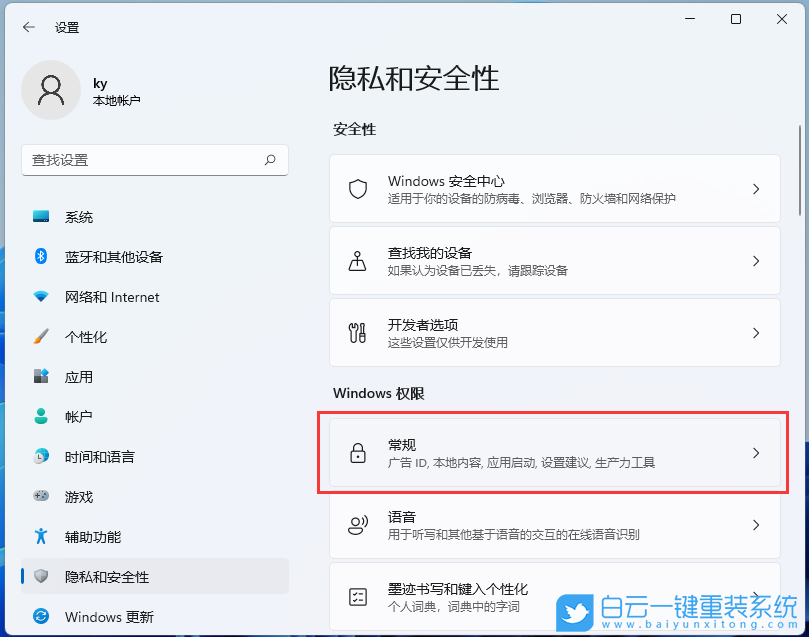809x637 pixels.
Task: Expand the 墨迹书写和键入个性化 chevron
Action: (x=756, y=597)
